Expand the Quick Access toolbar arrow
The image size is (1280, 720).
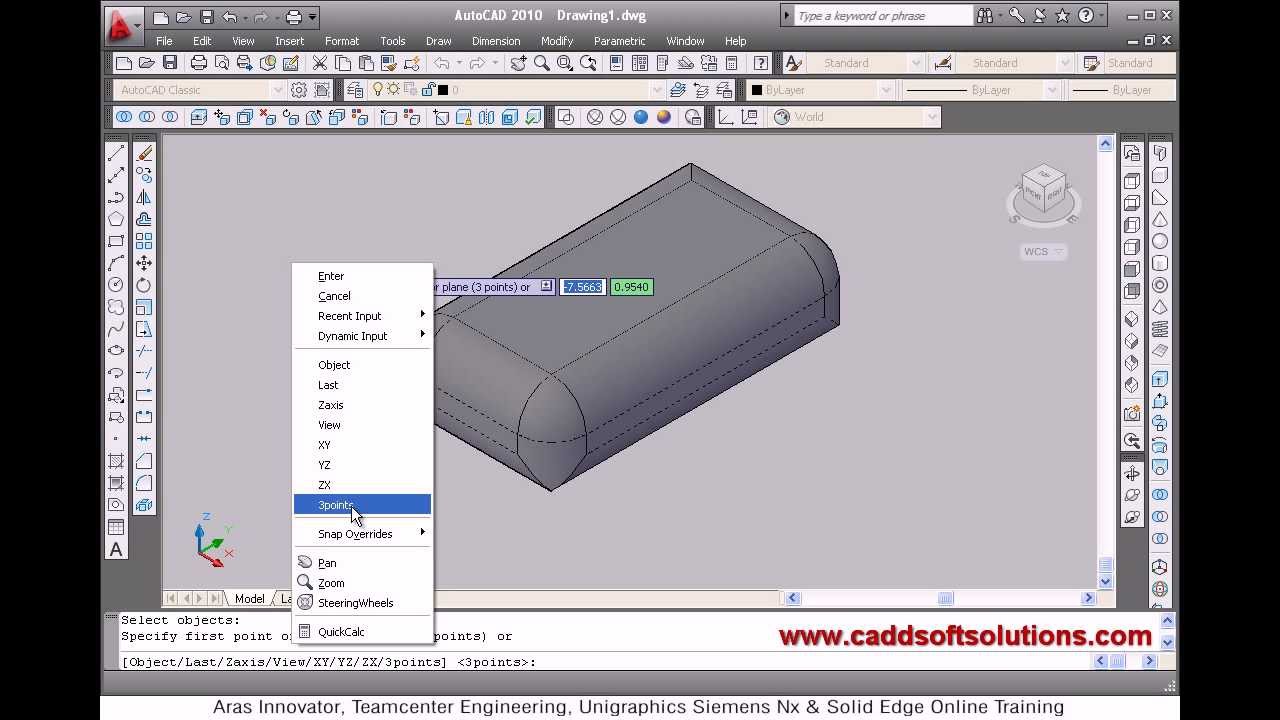click(313, 17)
